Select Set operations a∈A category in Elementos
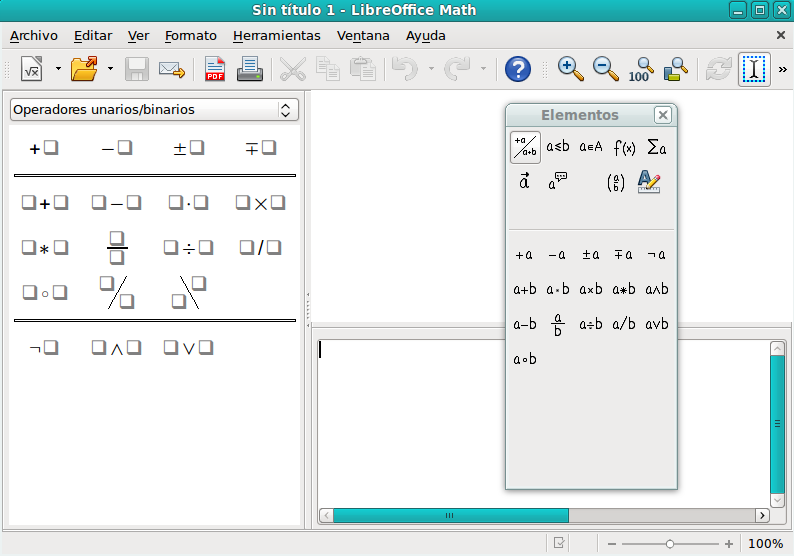Viewport: 794px width, 556px height. tap(590, 147)
